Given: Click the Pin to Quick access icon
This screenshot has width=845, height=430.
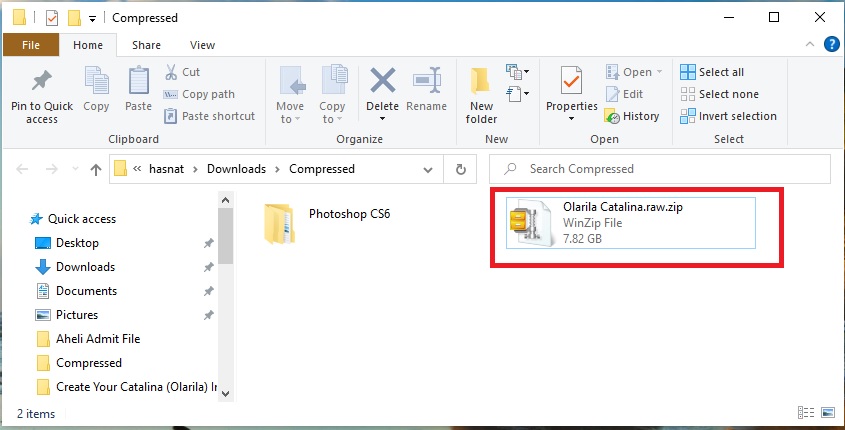Looking at the screenshot, I should pyautogui.click(x=41, y=82).
